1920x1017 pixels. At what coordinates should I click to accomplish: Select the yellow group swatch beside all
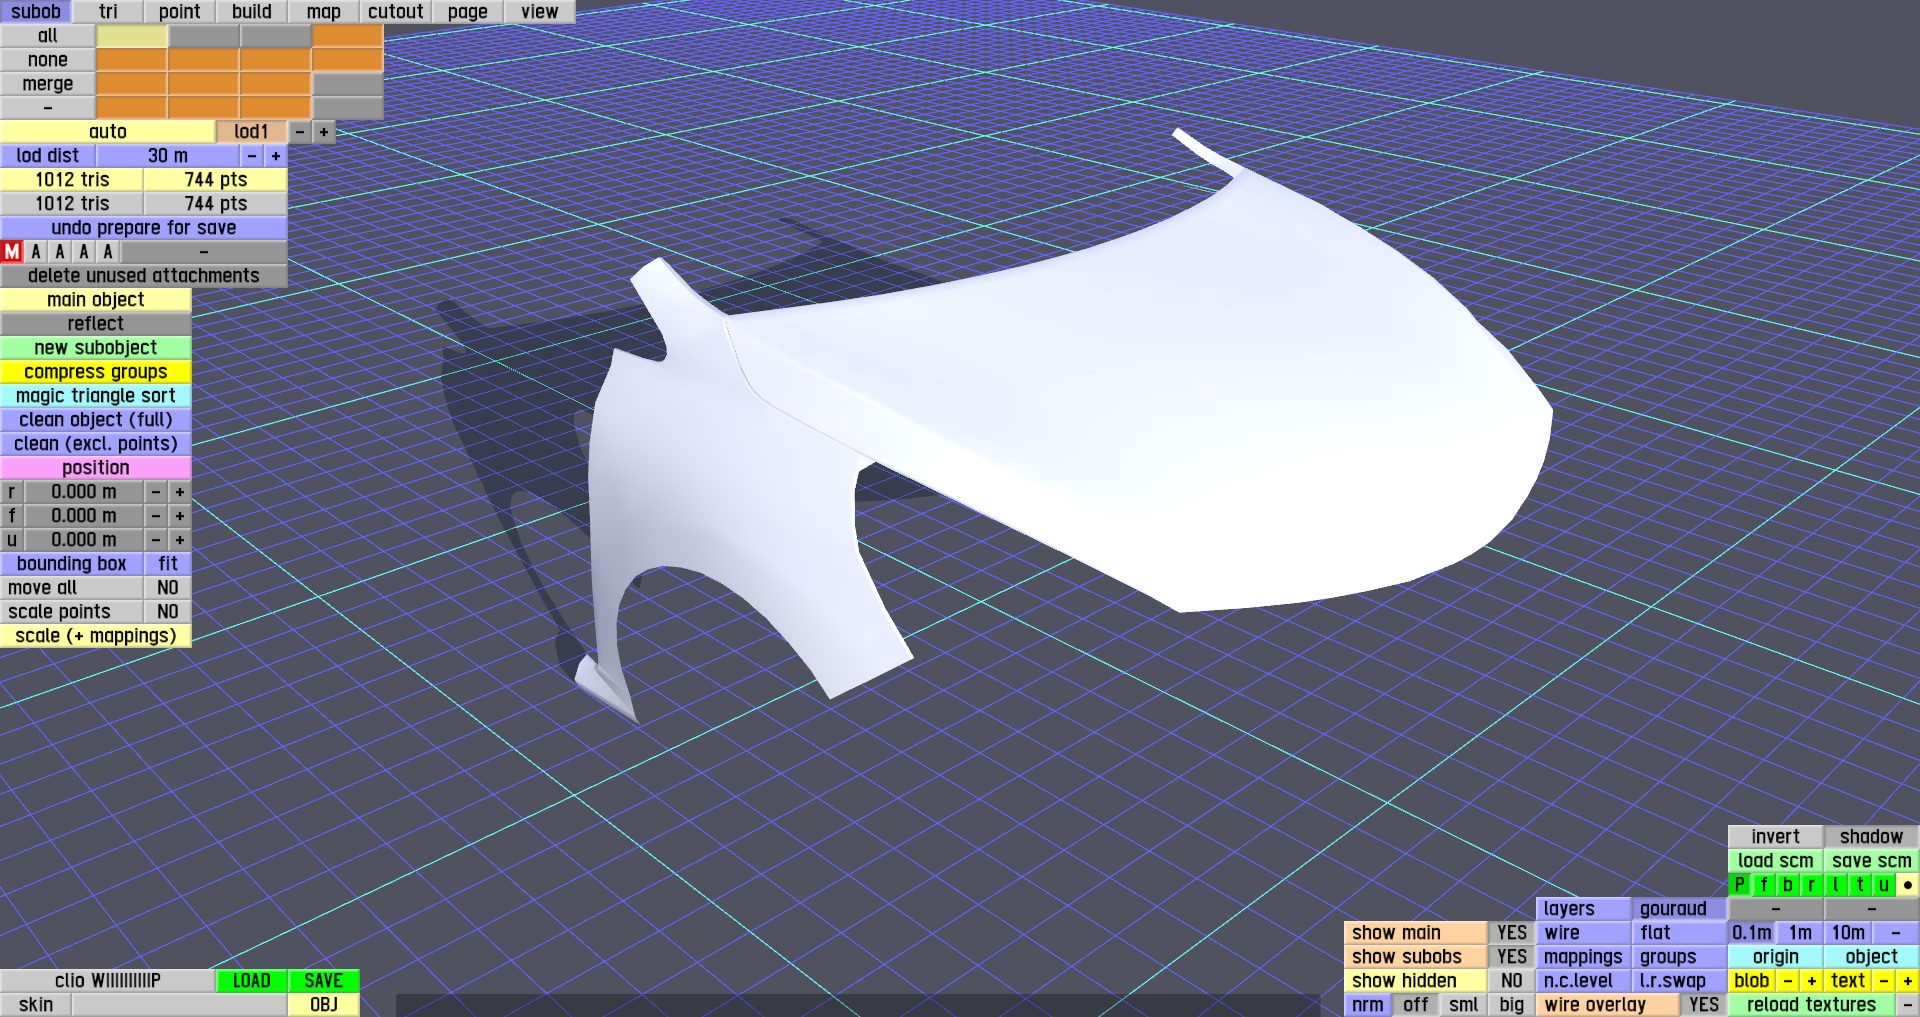click(132, 36)
